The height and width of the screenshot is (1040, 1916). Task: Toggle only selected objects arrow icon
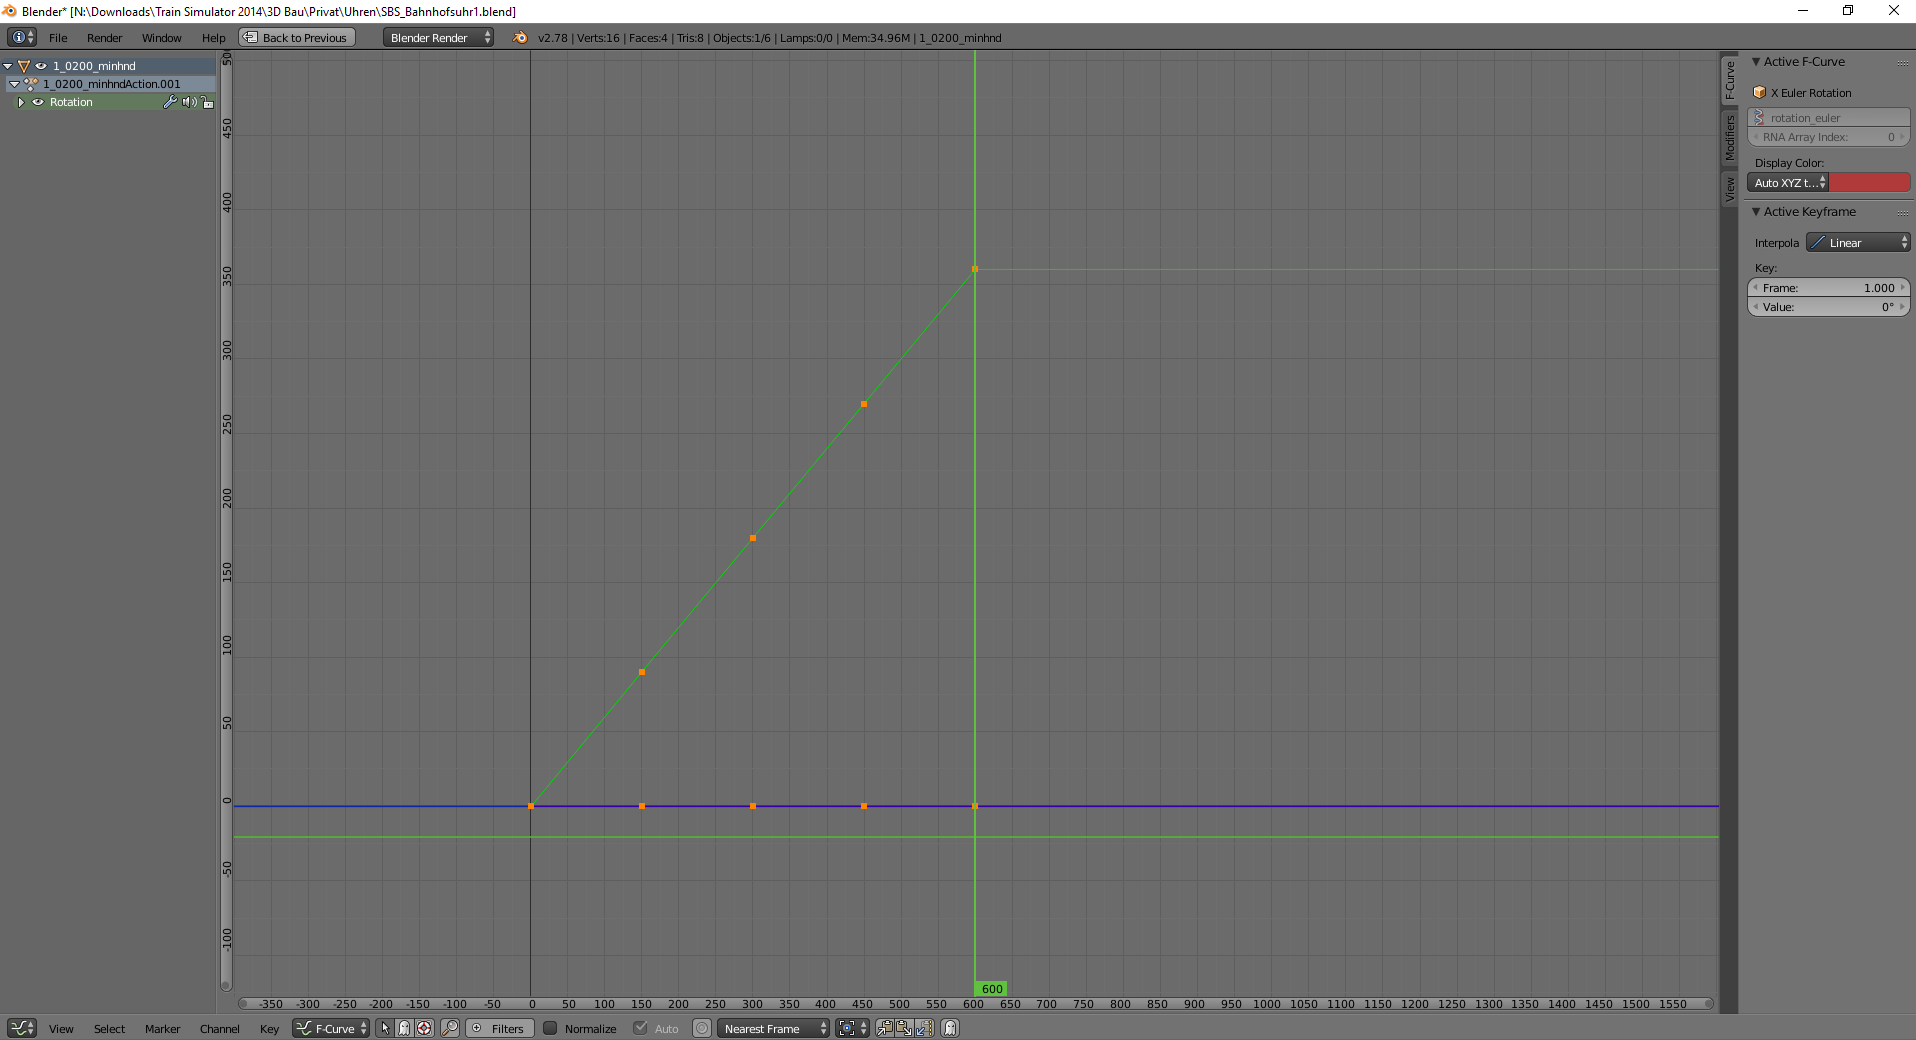tap(385, 1028)
